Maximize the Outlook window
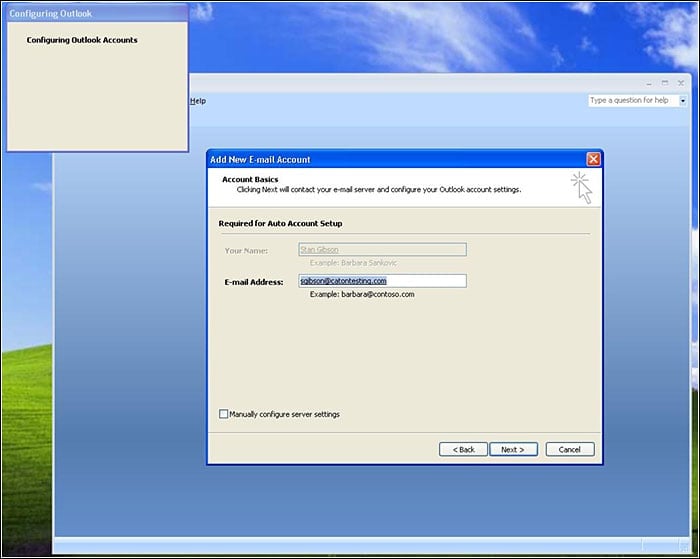 point(665,83)
